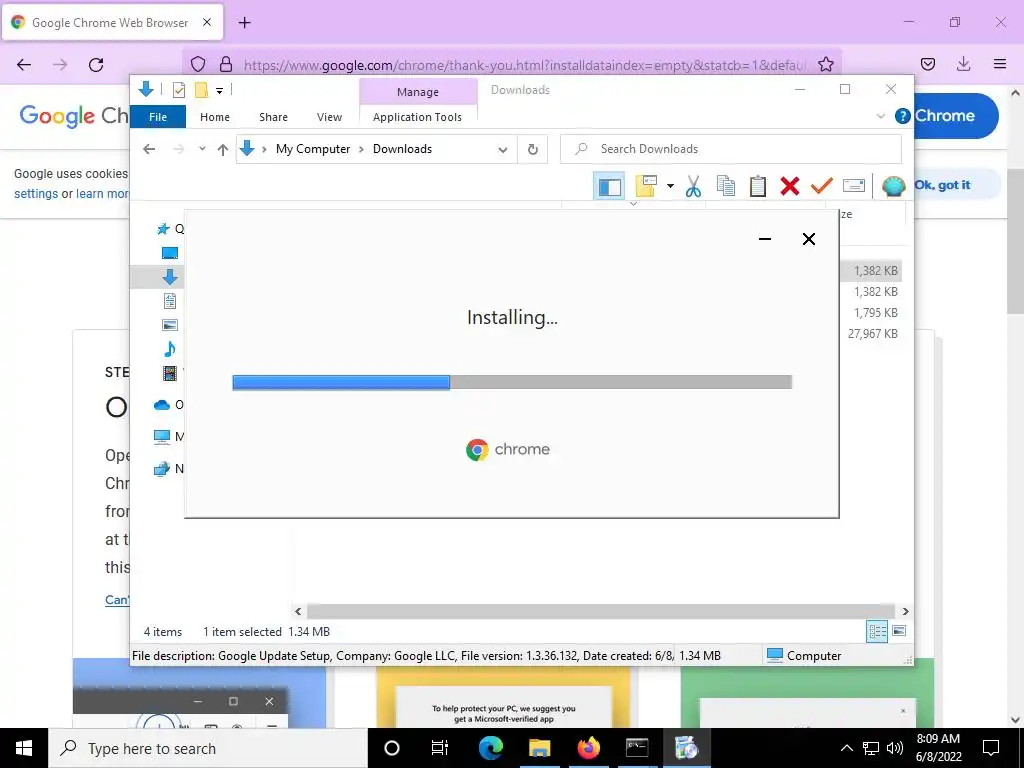Click the Copy icon in Explorer toolbar
Image resolution: width=1024 pixels, height=768 pixels.
point(726,186)
